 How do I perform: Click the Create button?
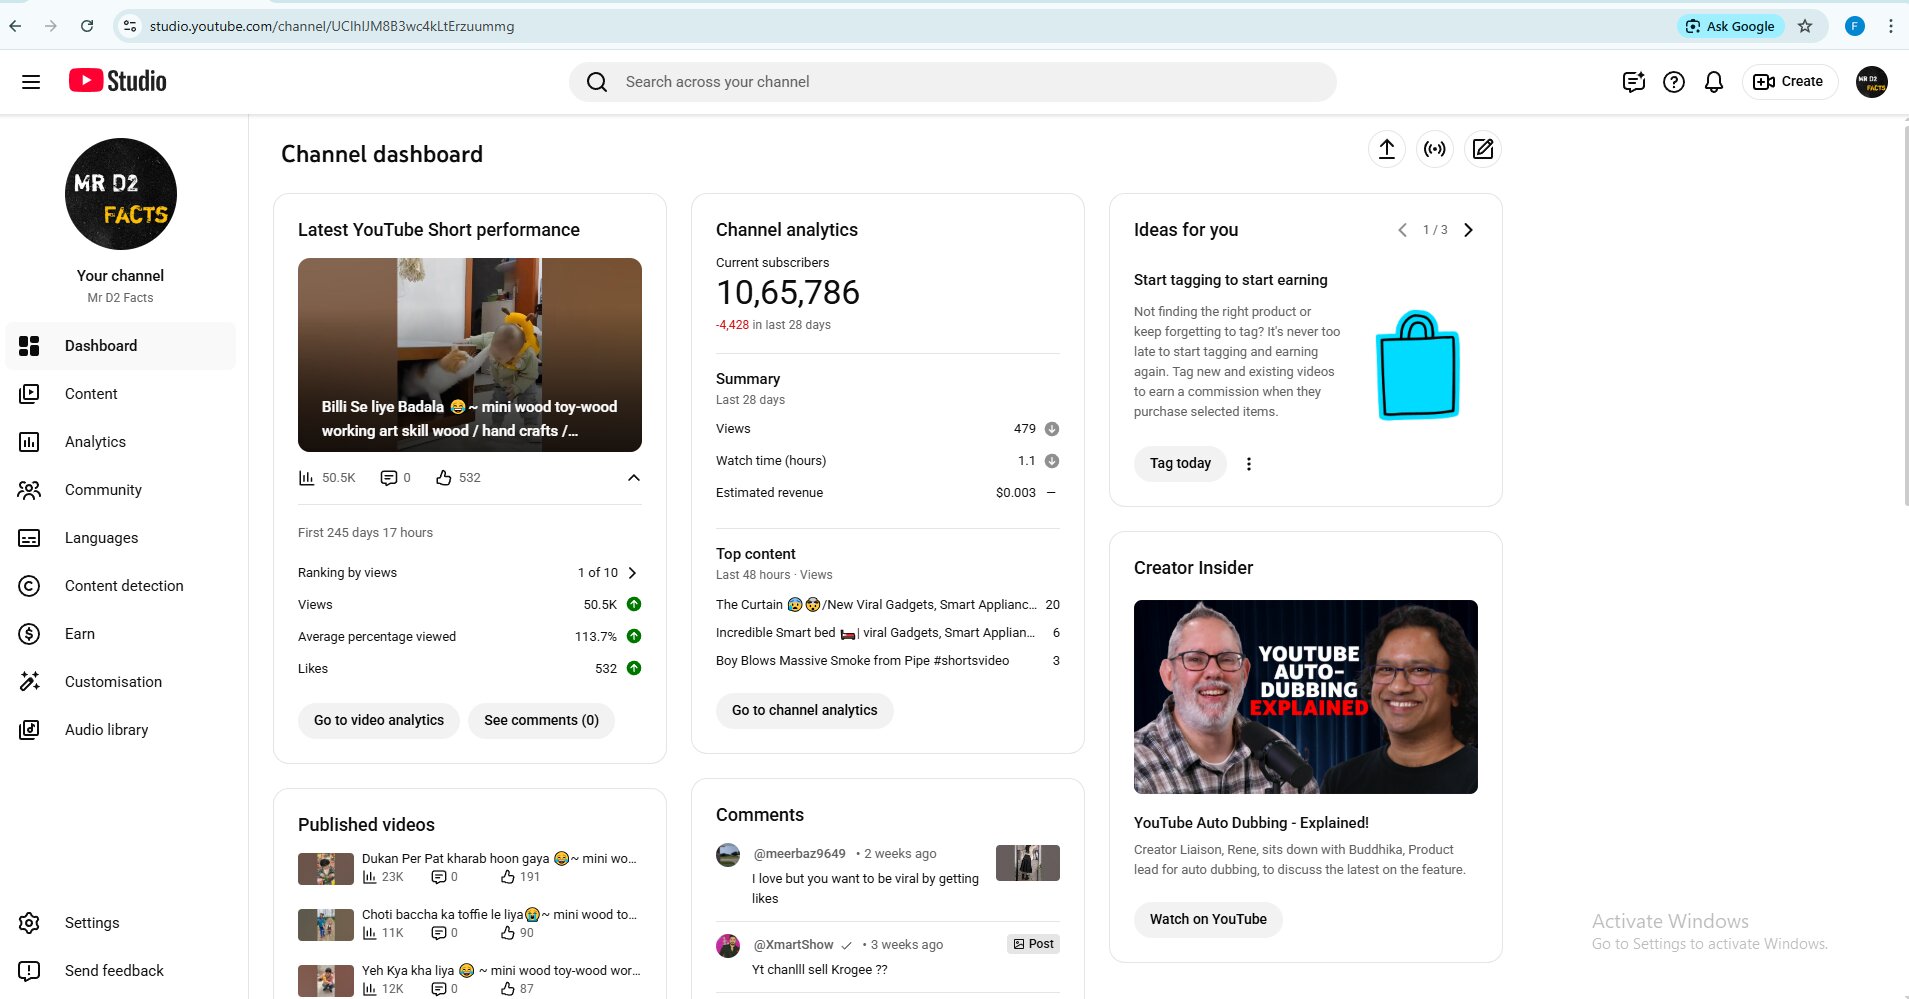tap(1789, 82)
